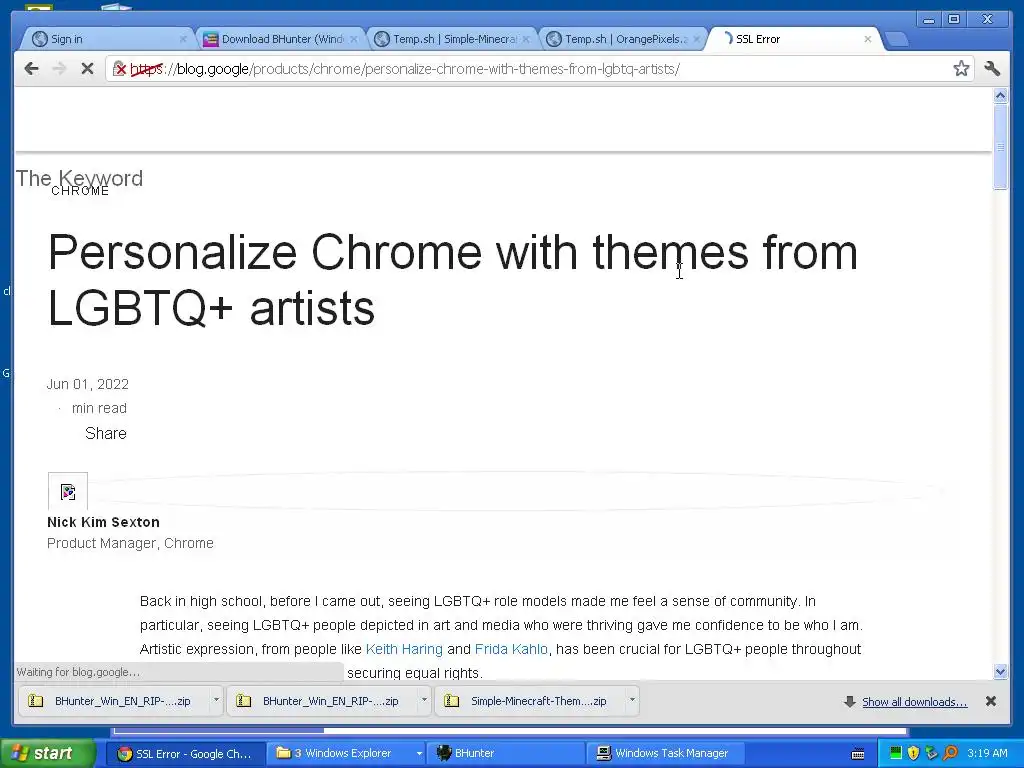Expand Windows Explorer taskbar group arrow
This screenshot has height=768, width=1024.
click(419, 754)
